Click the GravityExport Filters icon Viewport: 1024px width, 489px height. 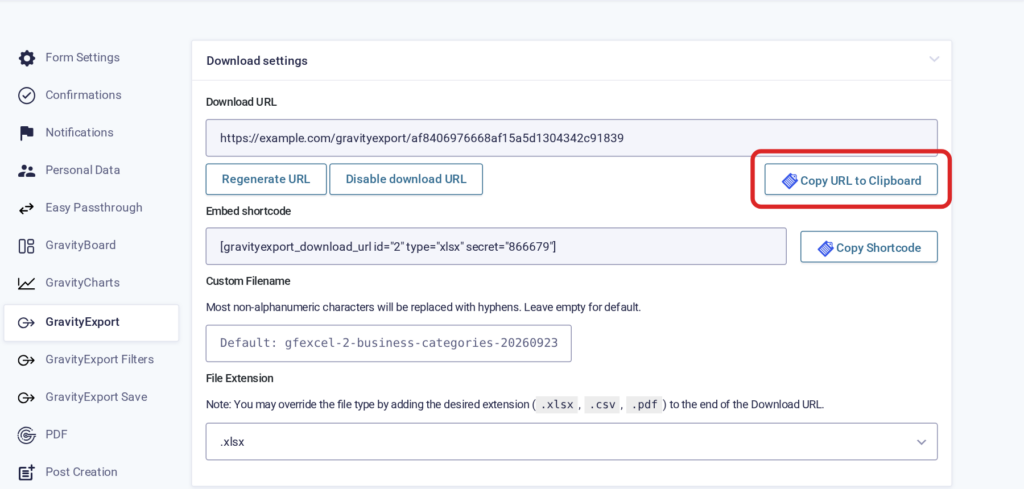[26, 360]
